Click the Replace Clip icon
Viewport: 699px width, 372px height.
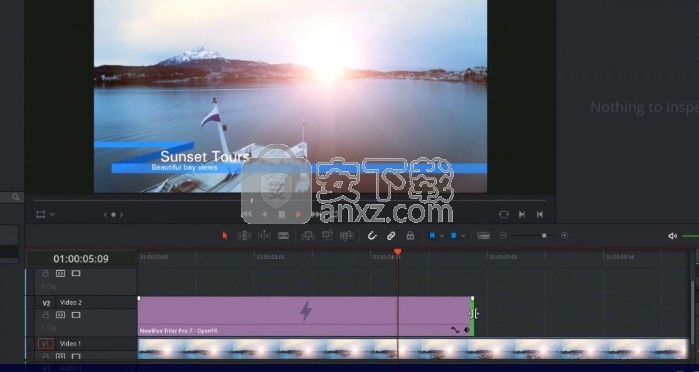[x=347, y=236]
